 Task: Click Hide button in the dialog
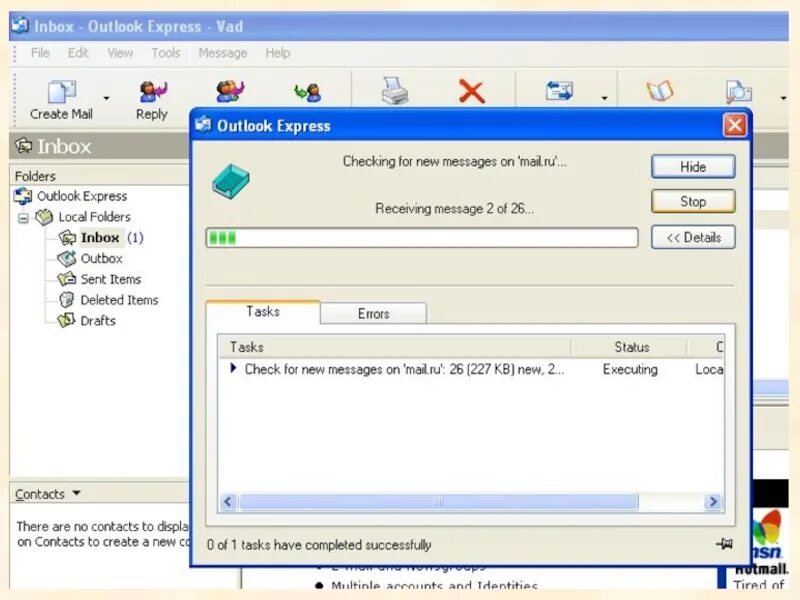(x=693, y=167)
